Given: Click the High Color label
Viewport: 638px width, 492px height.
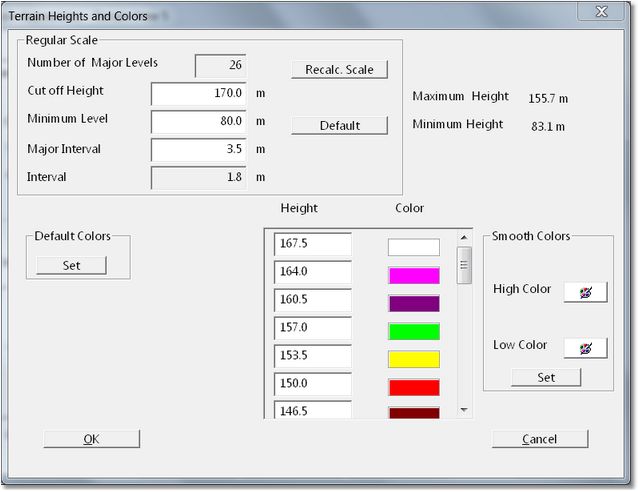Looking at the screenshot, I should click(x=522, y=289).
